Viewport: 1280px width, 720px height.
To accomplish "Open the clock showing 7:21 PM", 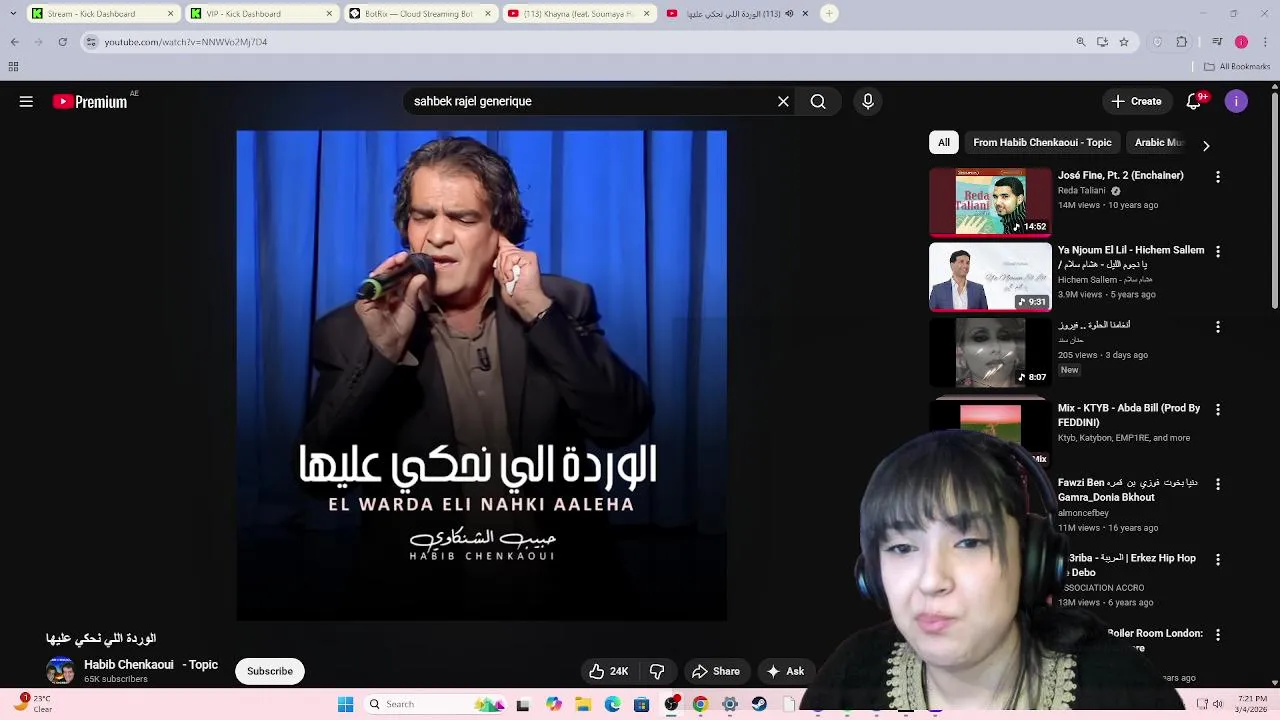I will (x=1253, y=704).
